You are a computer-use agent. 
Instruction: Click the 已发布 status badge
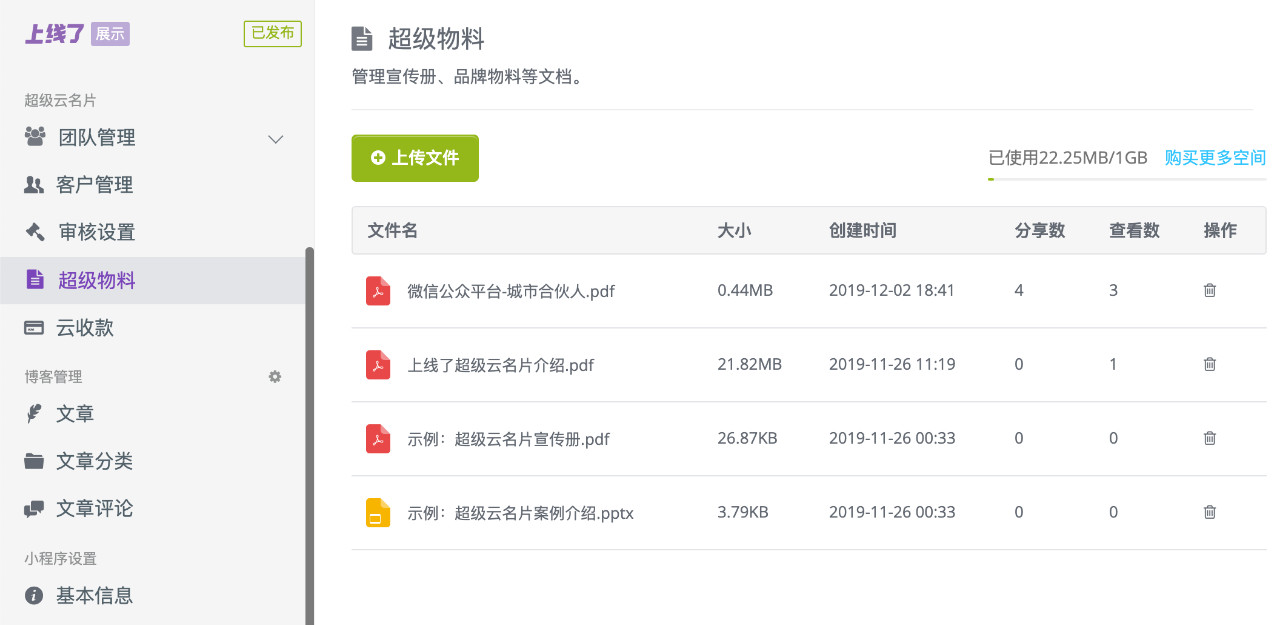pos(272,33)
